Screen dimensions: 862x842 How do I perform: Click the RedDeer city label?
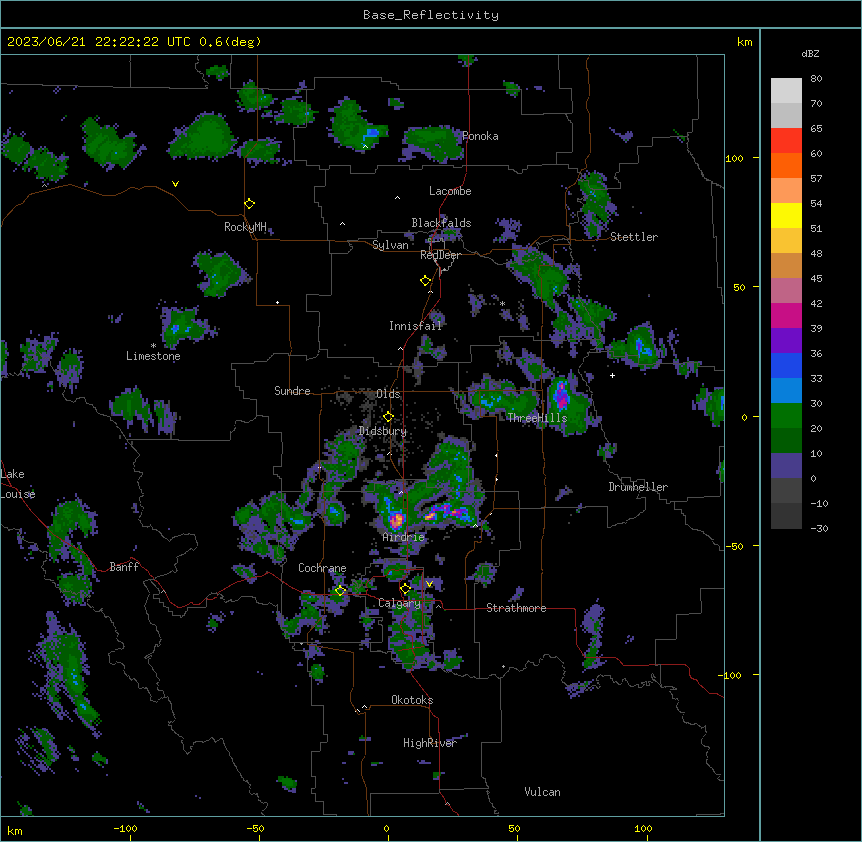point(440,255)
